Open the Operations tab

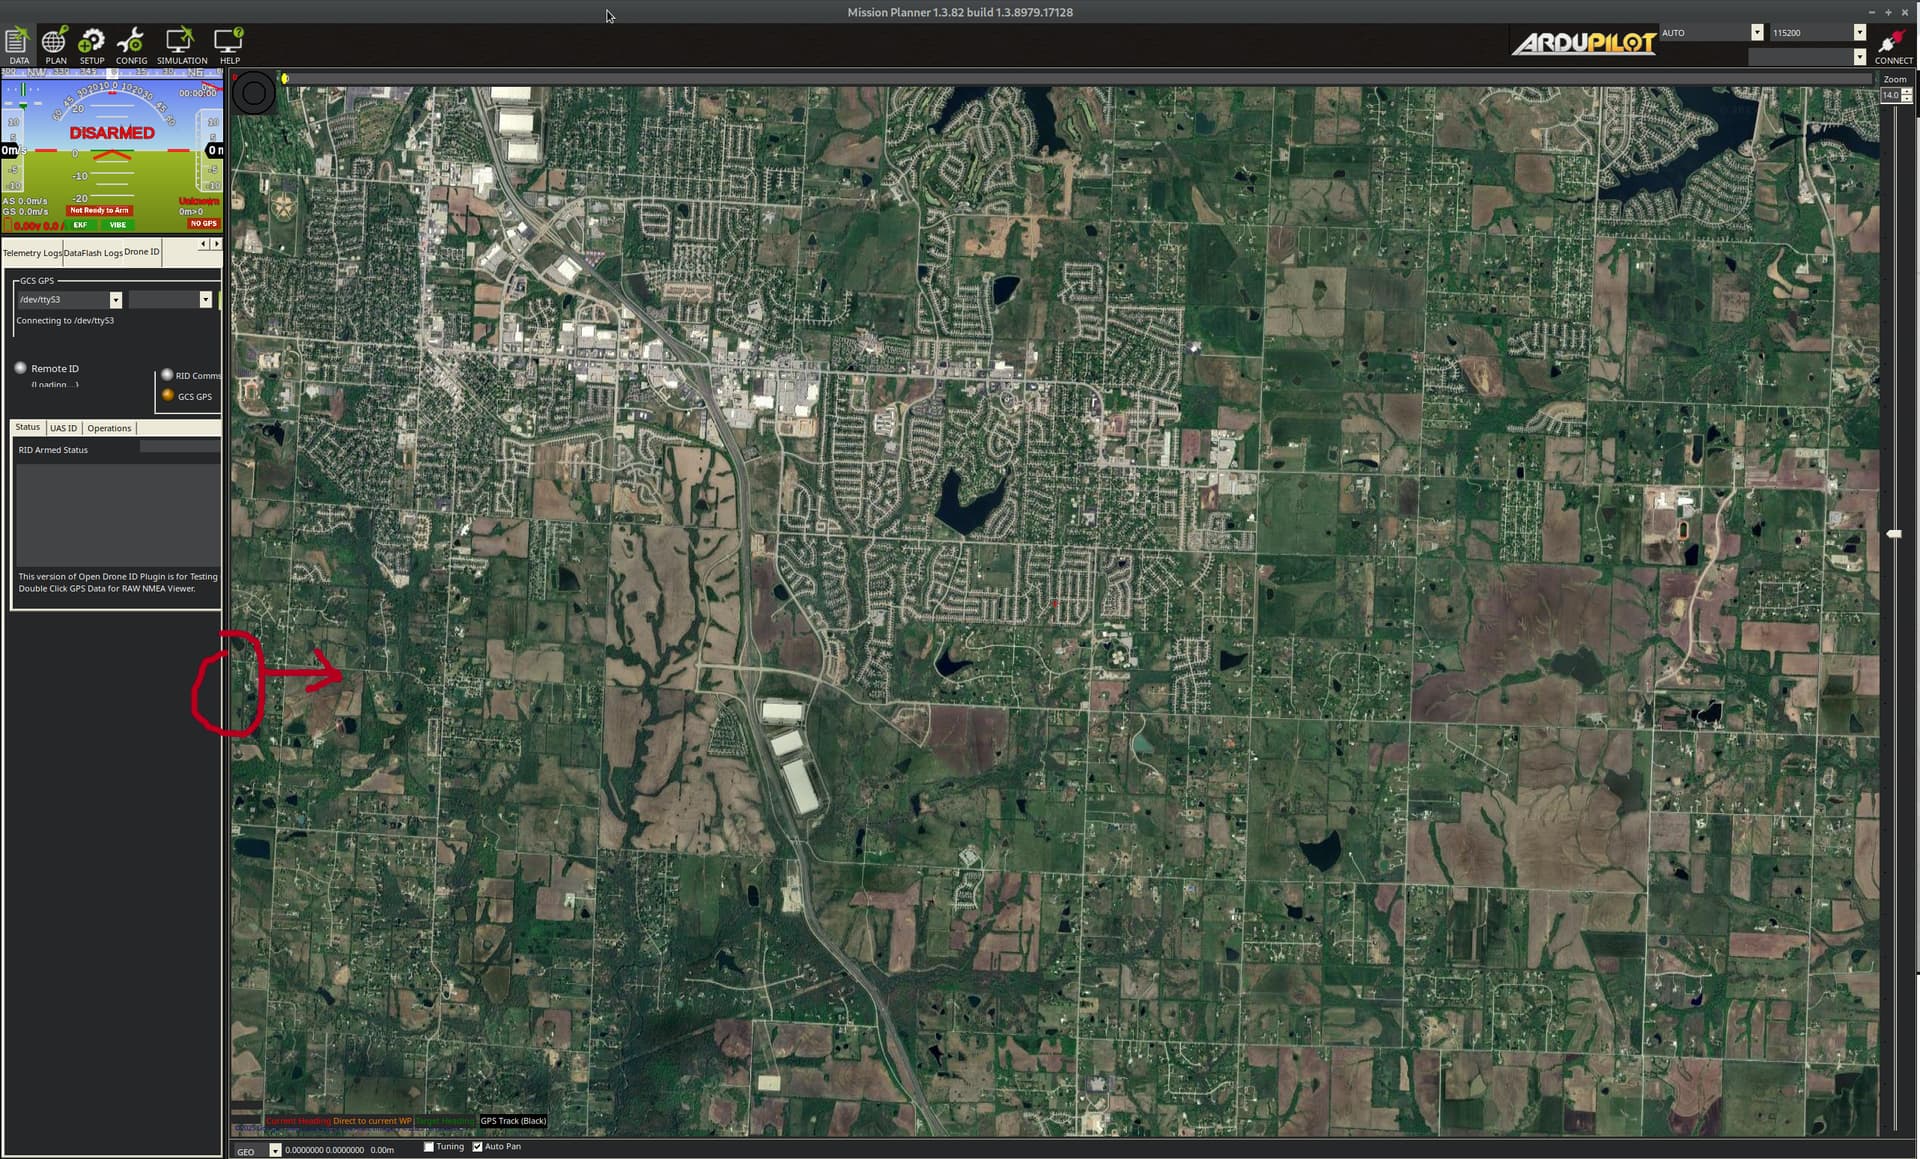tap(109, 428)
